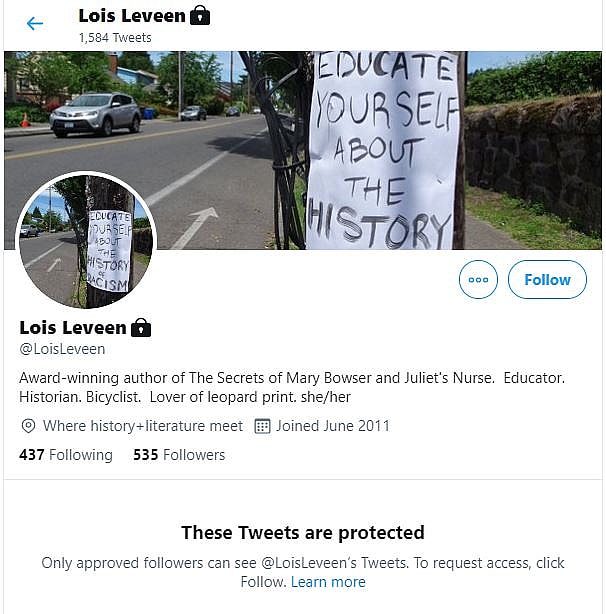Click the Joined June 2011 text

pyautogui.click(x=333, y=426)
